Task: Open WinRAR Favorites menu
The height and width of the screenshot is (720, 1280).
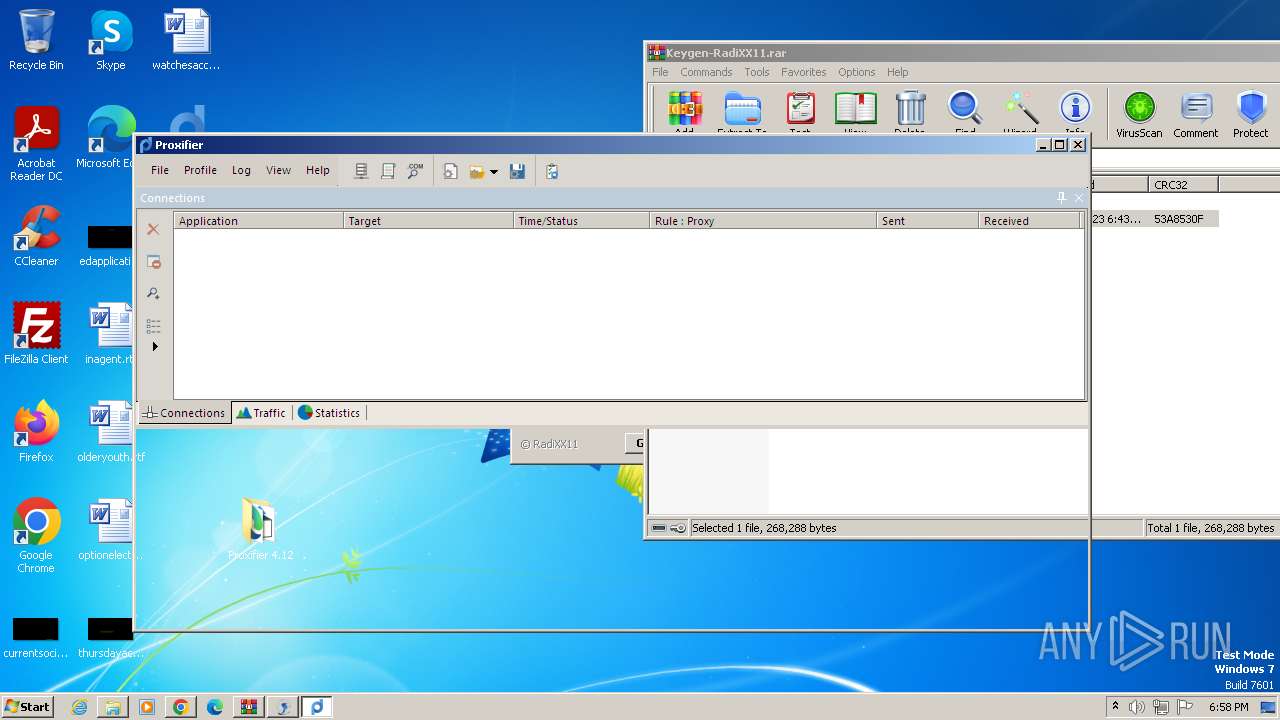Action: 804,72
